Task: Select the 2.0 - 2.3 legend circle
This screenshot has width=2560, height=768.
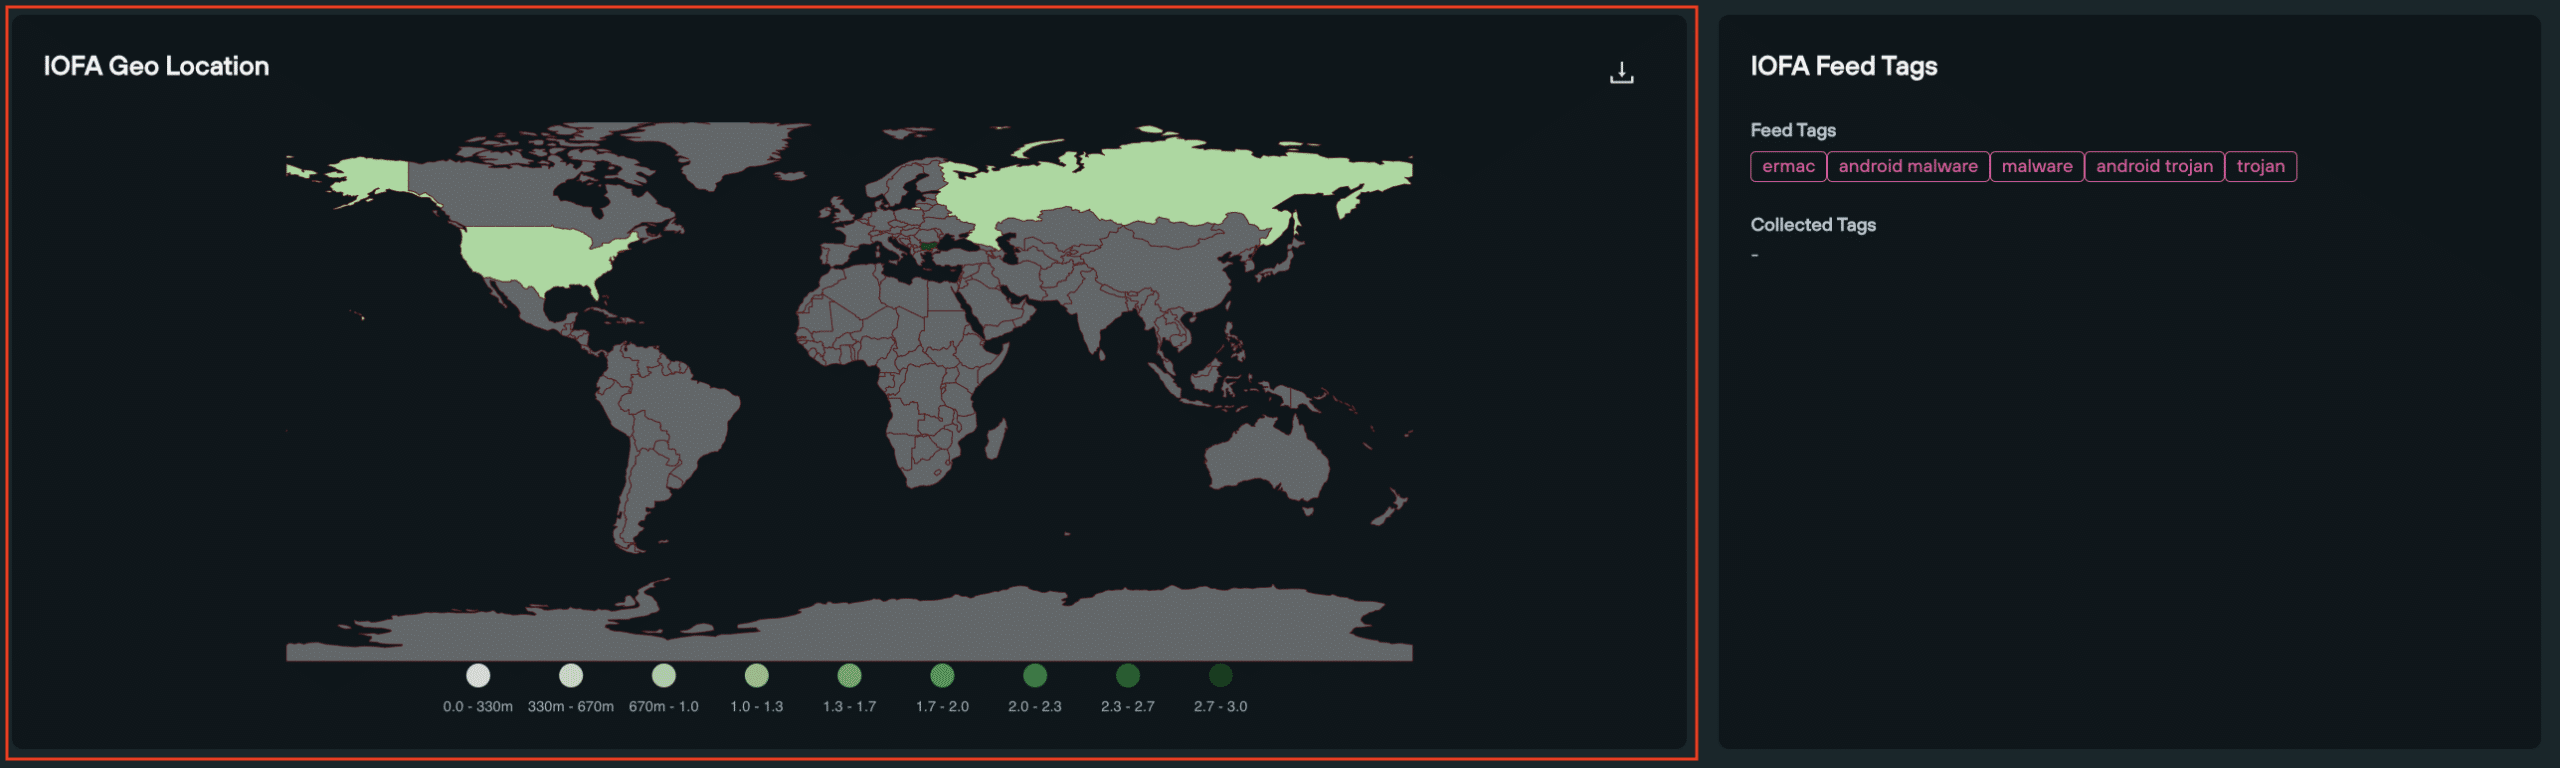Action: click(x=1035, y=676)
